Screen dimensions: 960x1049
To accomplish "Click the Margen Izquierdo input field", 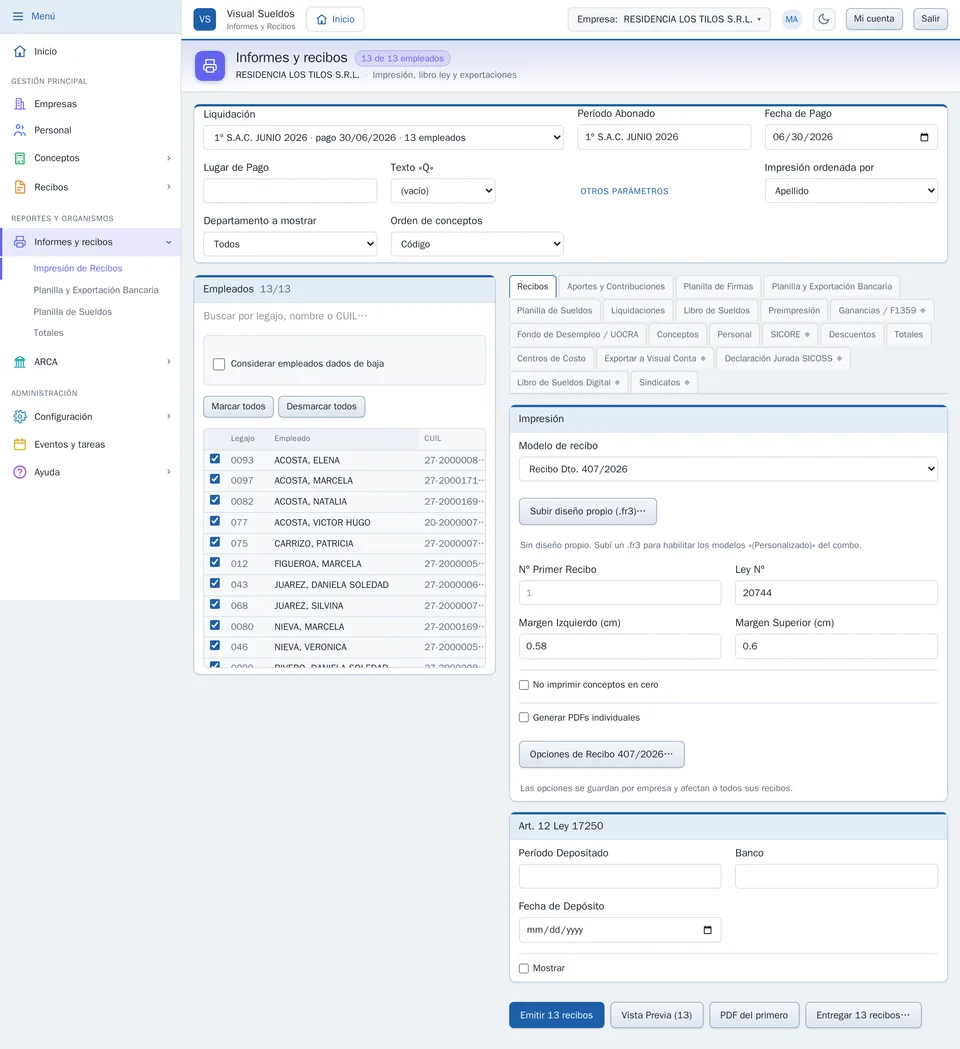I will pos(620,646).
